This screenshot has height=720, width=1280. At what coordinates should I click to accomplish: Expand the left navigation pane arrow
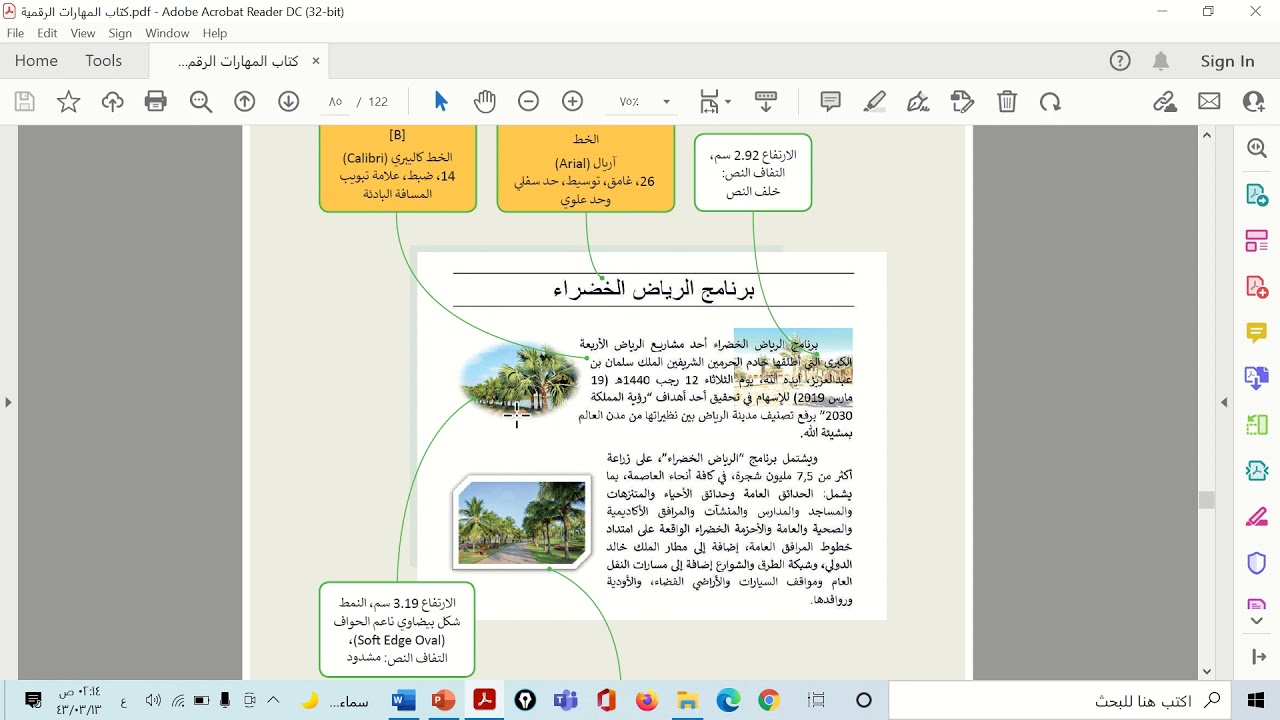8,402
